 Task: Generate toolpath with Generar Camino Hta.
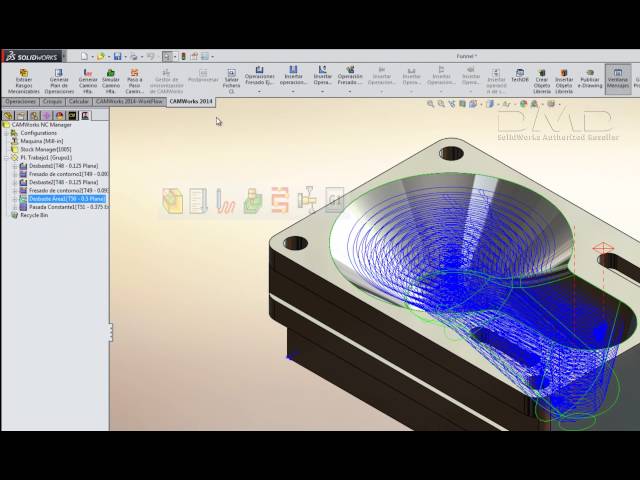88,81
